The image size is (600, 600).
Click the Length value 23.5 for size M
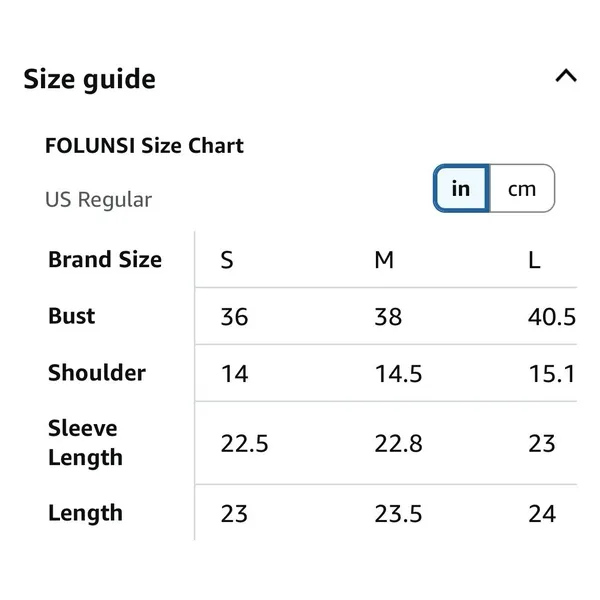[398, 514]
